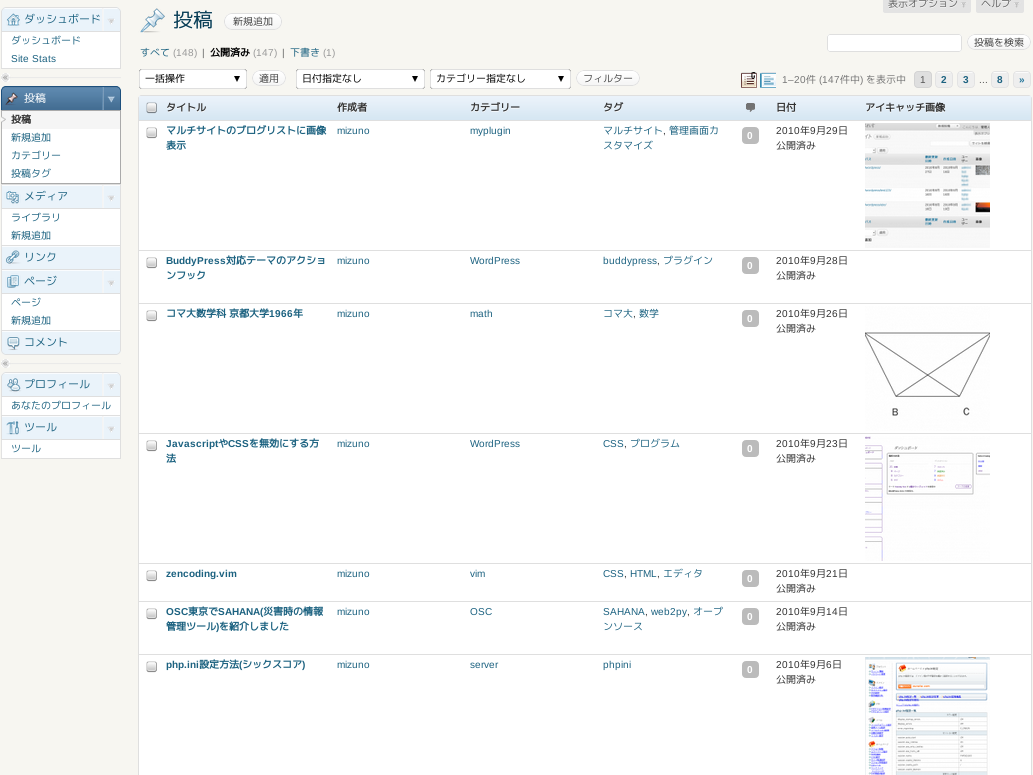Click the collapse arrow below コメント menu
Viewport: 1033px width, 775px height.
click(5, 363)
